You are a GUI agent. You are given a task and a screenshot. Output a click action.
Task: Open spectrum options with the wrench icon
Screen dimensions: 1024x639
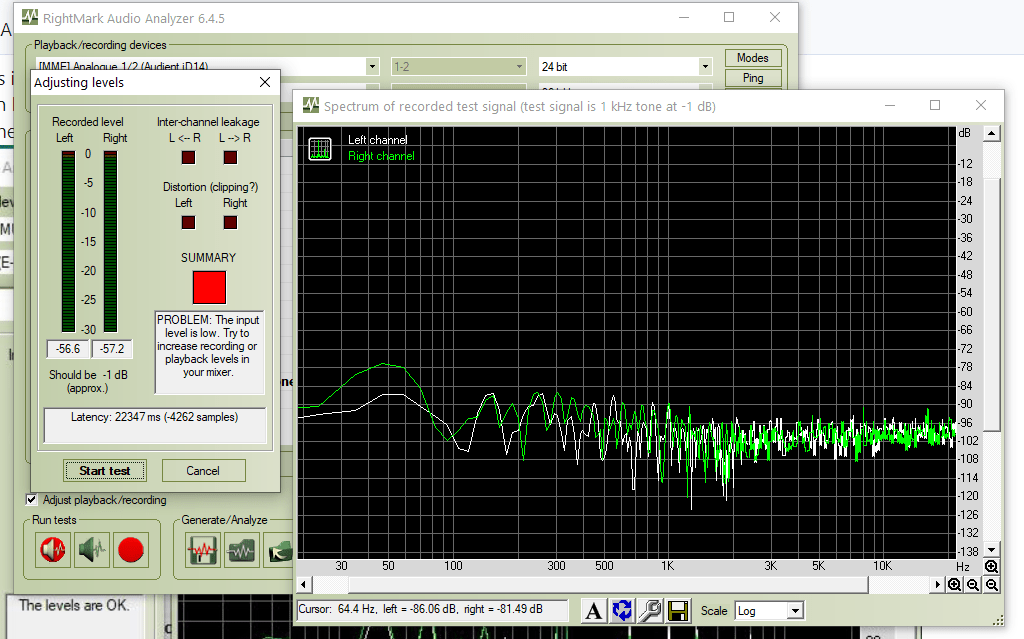tap(650, 611)
